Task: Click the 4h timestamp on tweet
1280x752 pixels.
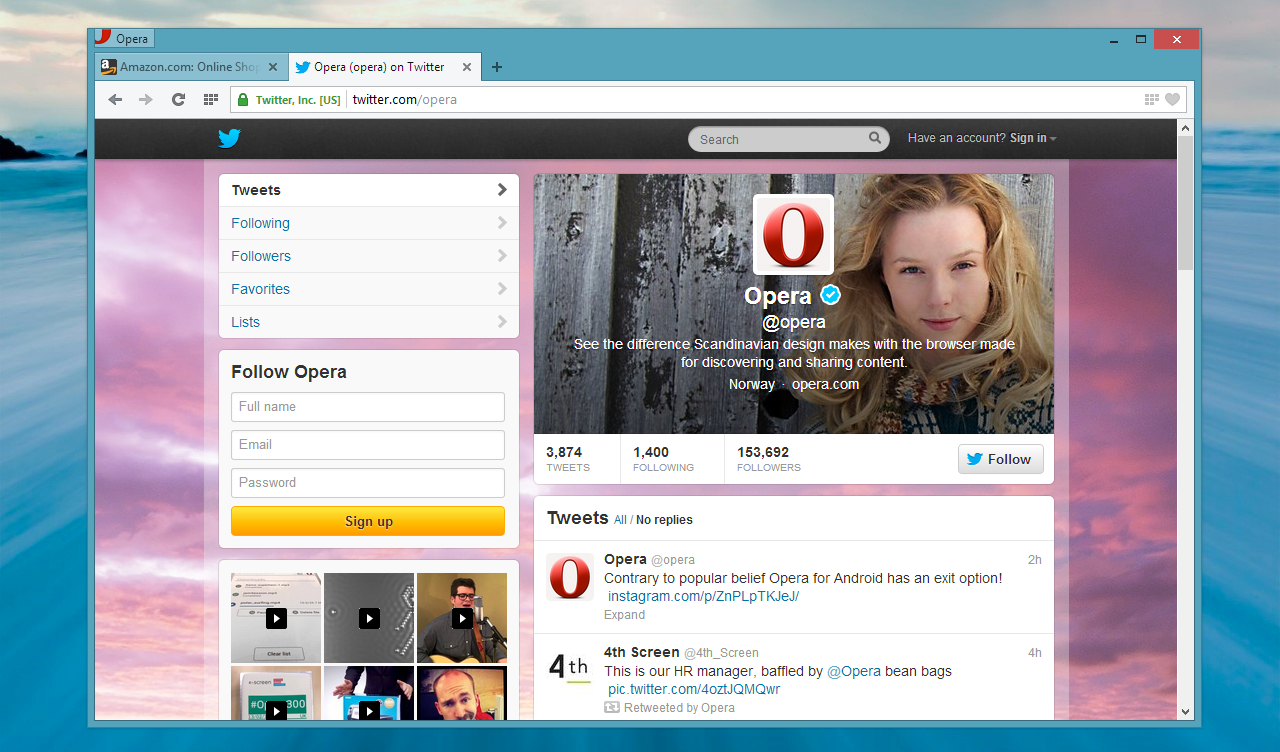Action: (x=1034, y=653)
